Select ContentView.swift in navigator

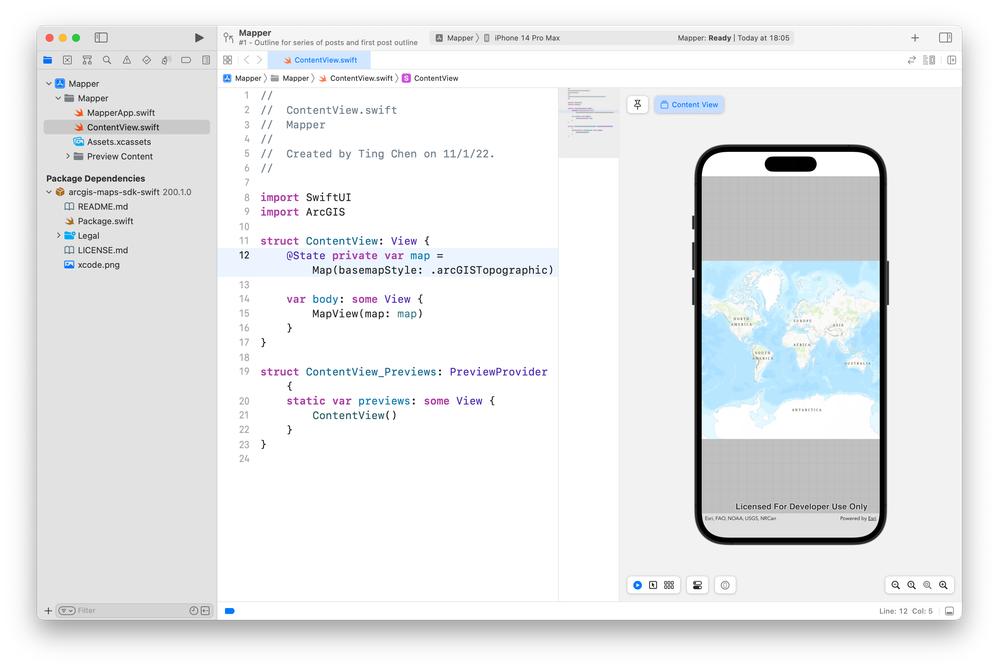[x=127, y=127]
